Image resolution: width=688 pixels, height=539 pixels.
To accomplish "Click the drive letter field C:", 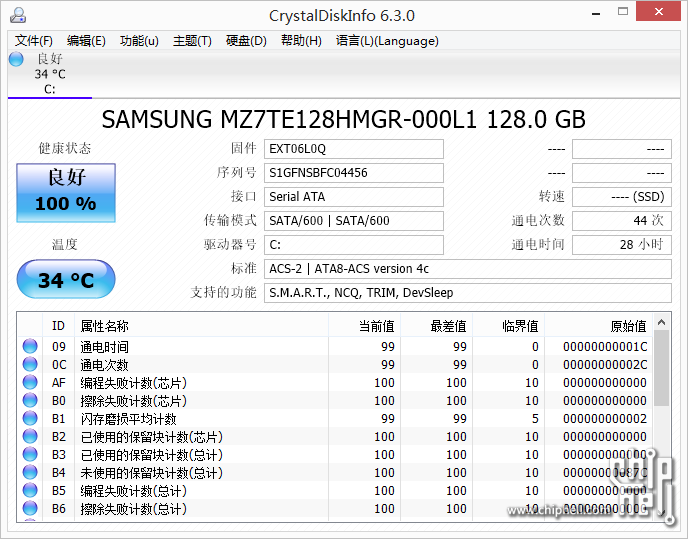I will 354,244.
